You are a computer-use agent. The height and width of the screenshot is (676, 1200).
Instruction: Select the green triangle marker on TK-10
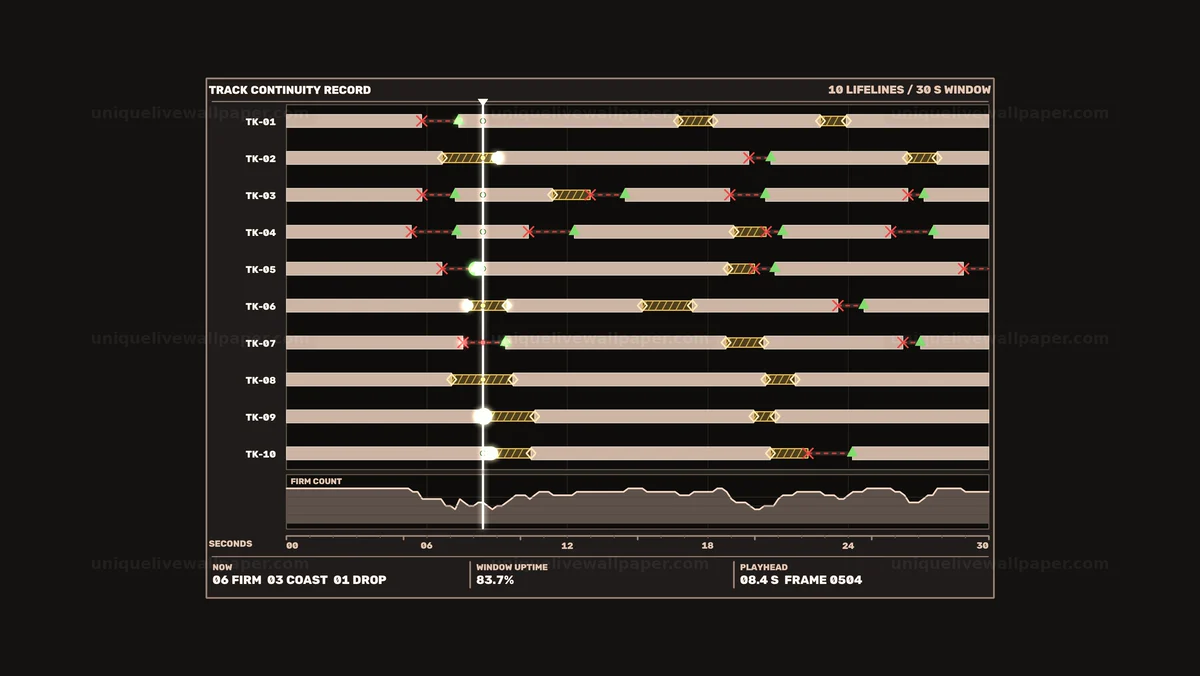(x=852, y=454)
